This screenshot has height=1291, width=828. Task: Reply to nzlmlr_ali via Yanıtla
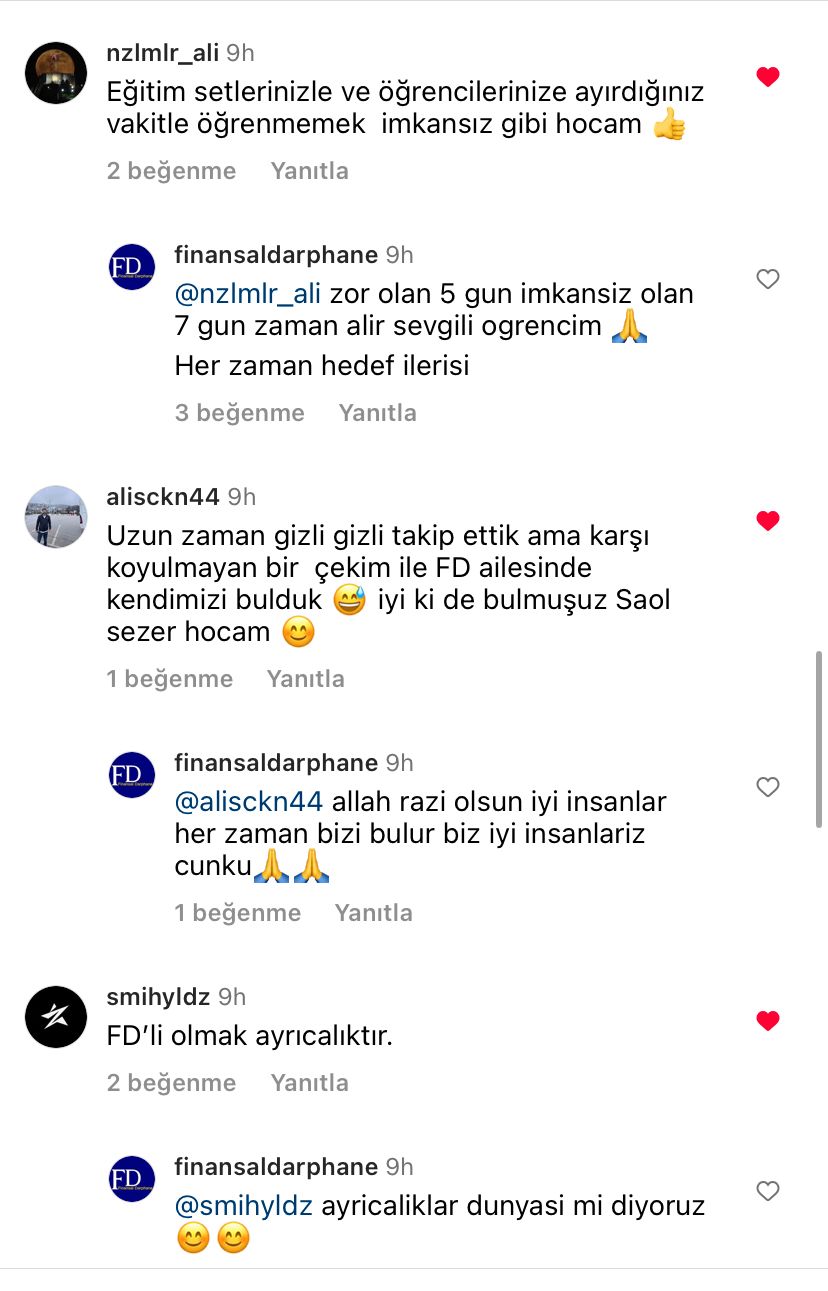click(310, 171)
